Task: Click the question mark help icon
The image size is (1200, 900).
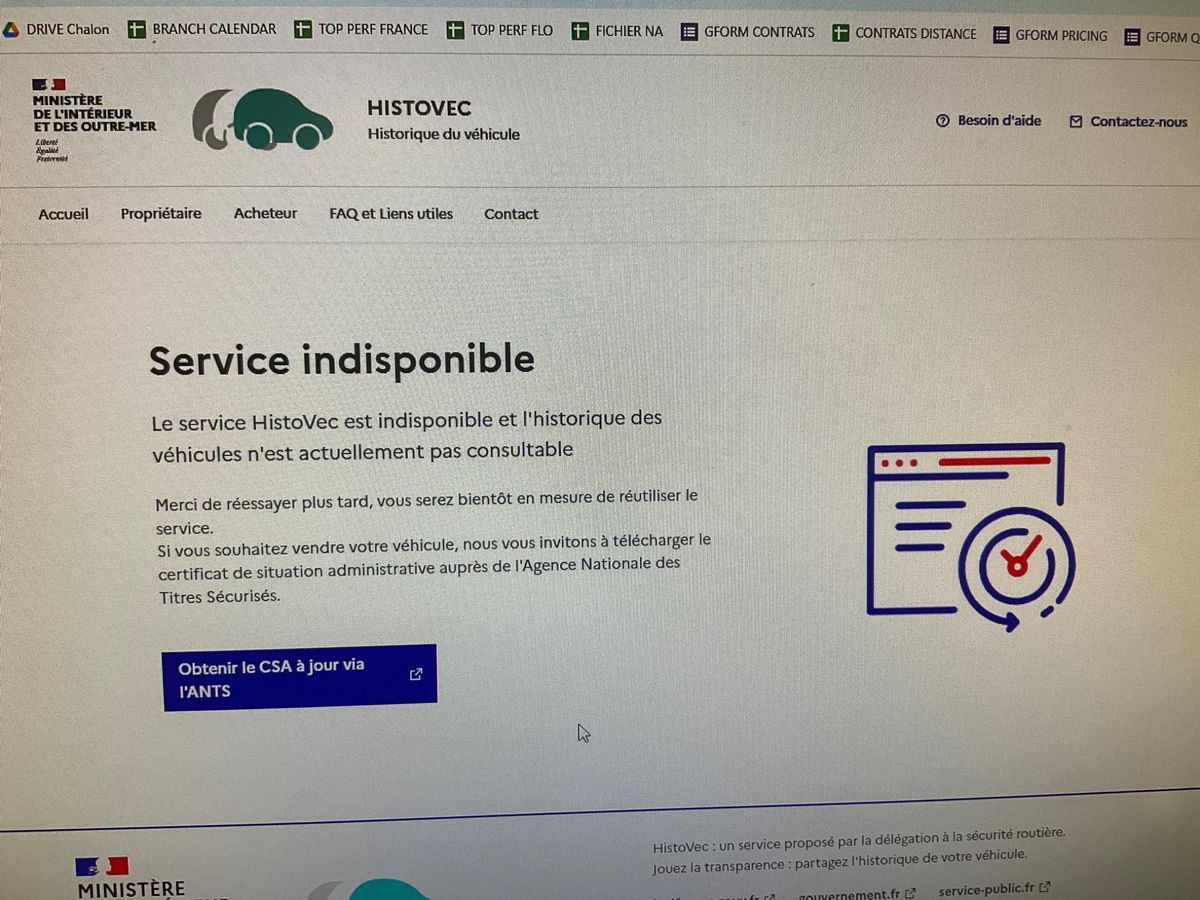Action: 942,121
